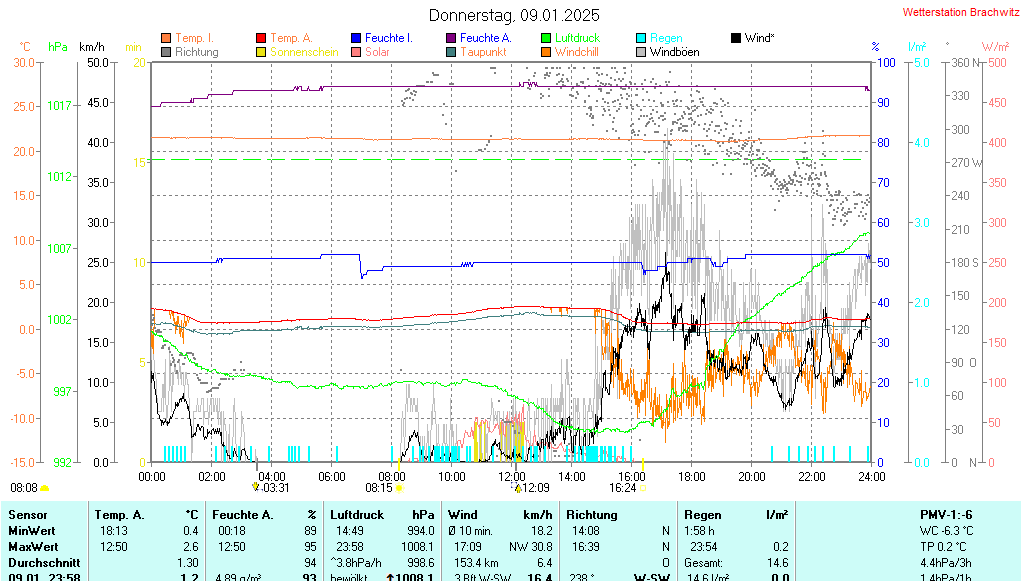Click the sun icon beside 08:08

[x=45, y=488]
